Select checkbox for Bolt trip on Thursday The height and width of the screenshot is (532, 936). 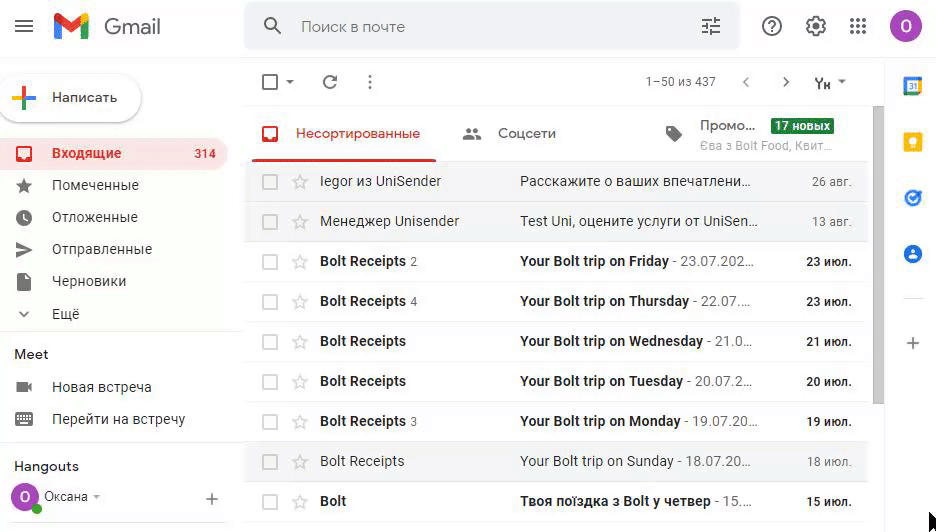tap(270, 302)
